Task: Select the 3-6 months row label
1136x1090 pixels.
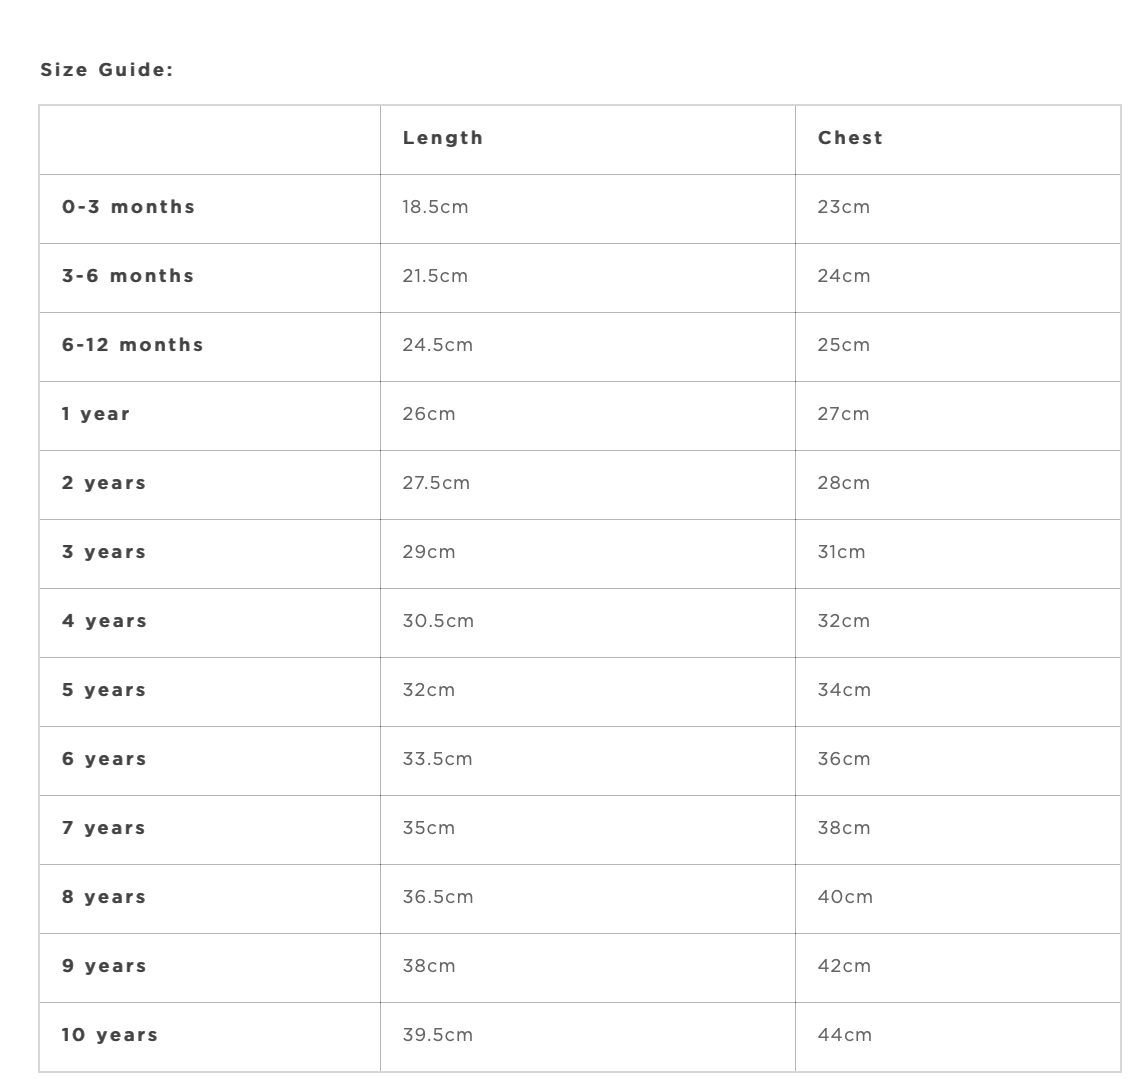Action: coord(129,276)
